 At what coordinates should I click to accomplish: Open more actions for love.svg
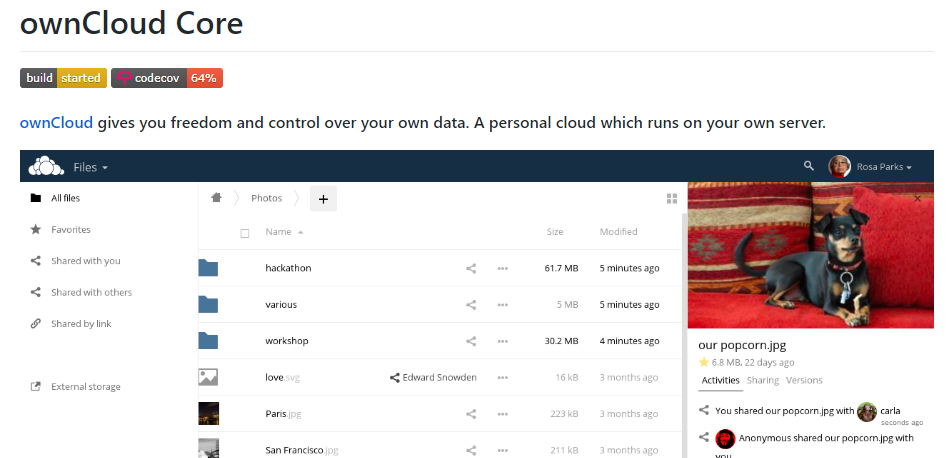[502, 377]
